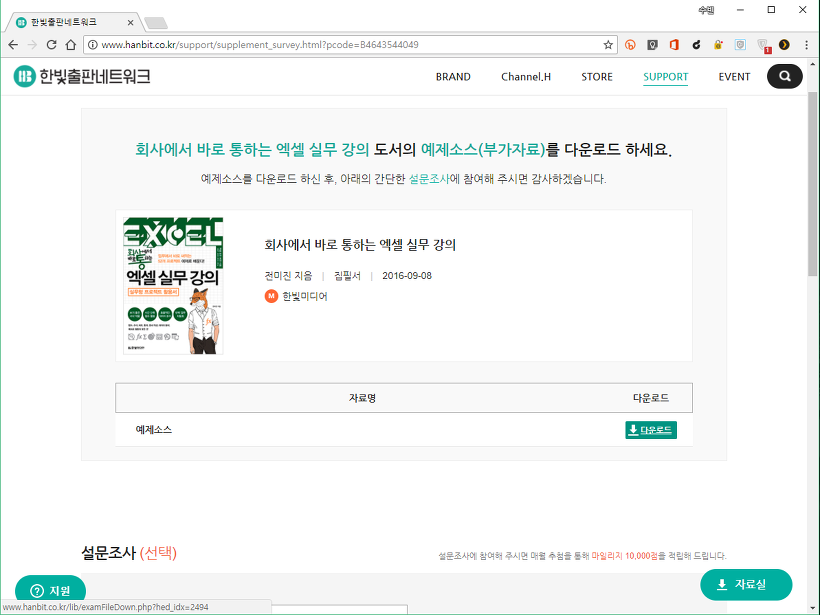The width and height of the screenshot is (820, 615).
Task: Click the book title 회사에서 바로 통하는 엑셀 실무 강의
Action: (360, 245)
